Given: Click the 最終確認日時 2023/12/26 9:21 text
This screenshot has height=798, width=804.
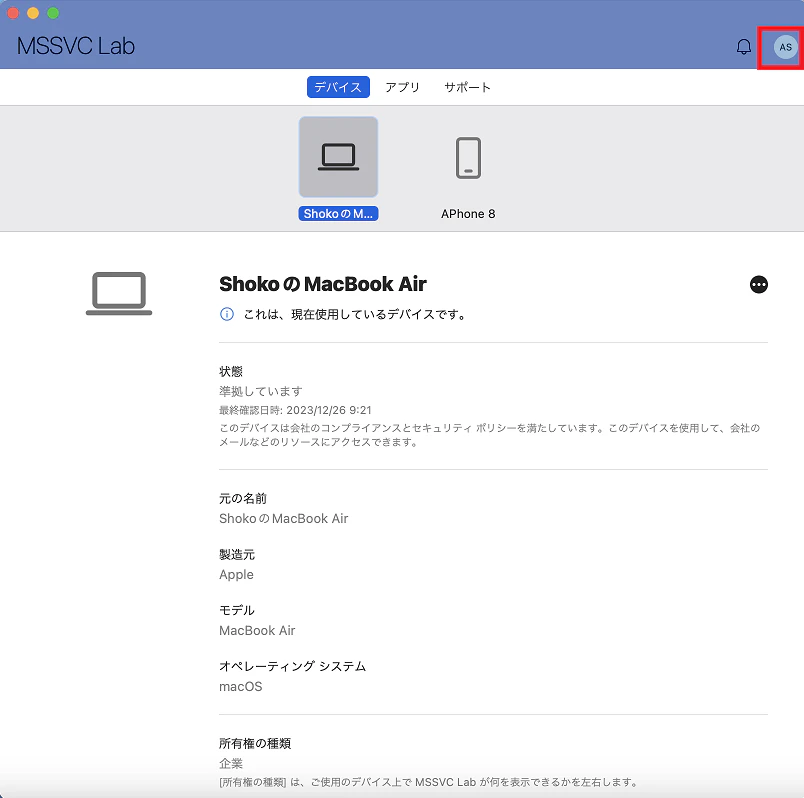Looking at the screenshot, I should (x=295, y=410).
